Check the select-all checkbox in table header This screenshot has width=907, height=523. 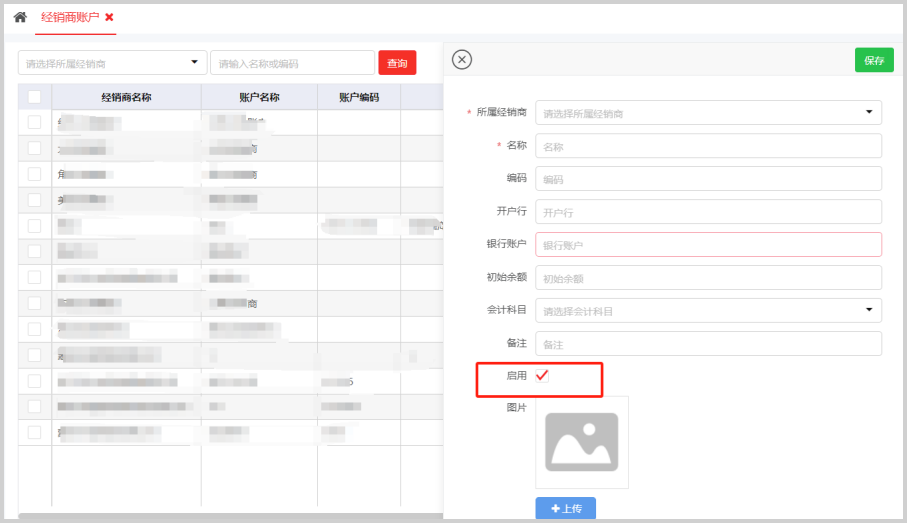pos(35,97)
